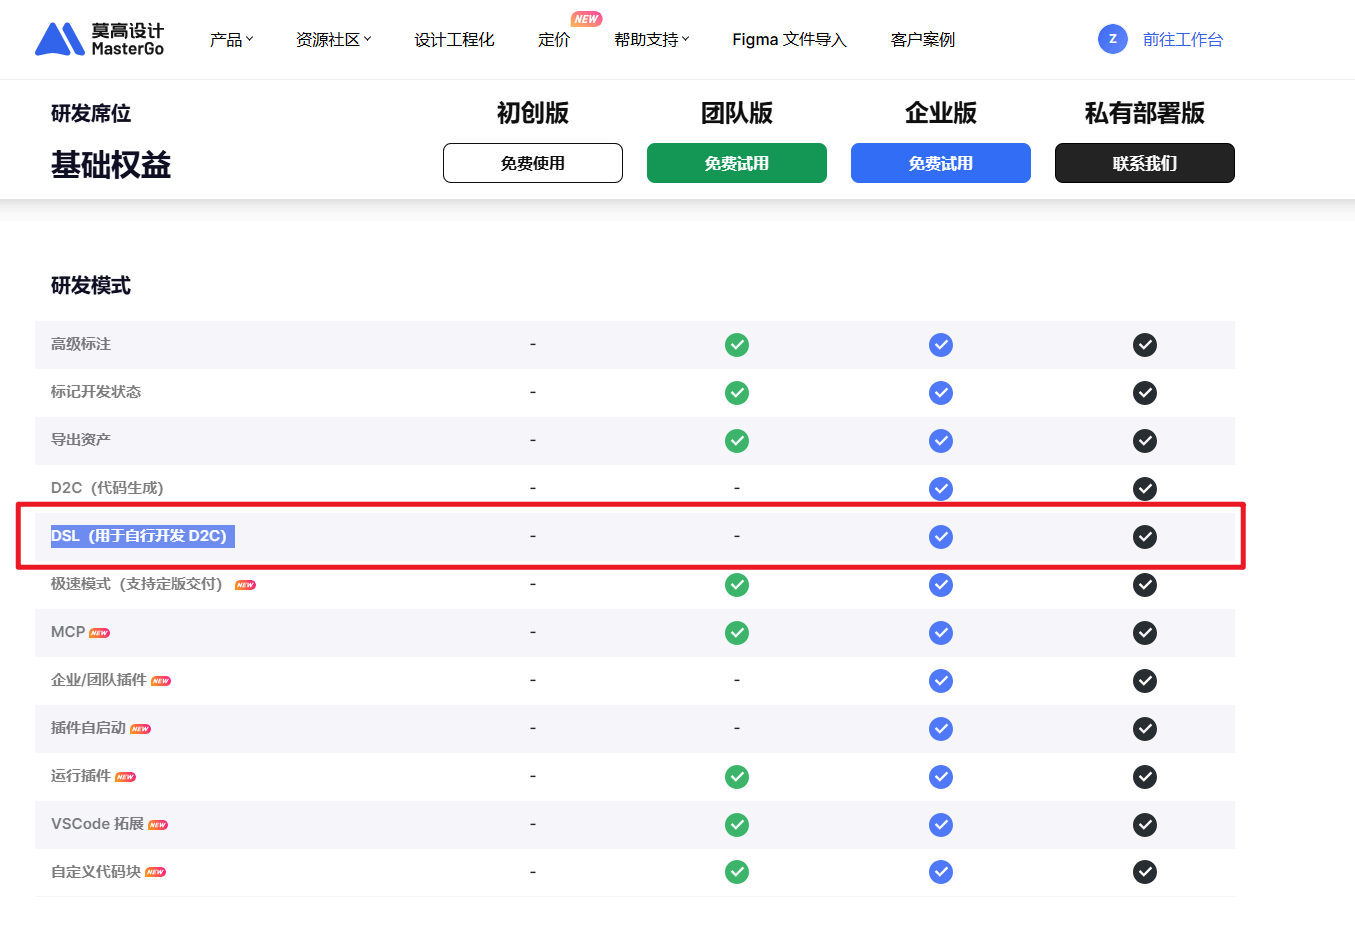Click the black check for 自定义代码块 私有部署版
The width and height of the screenshot is (1355, 928).
pyautogui.click(x=1145, y=872)
